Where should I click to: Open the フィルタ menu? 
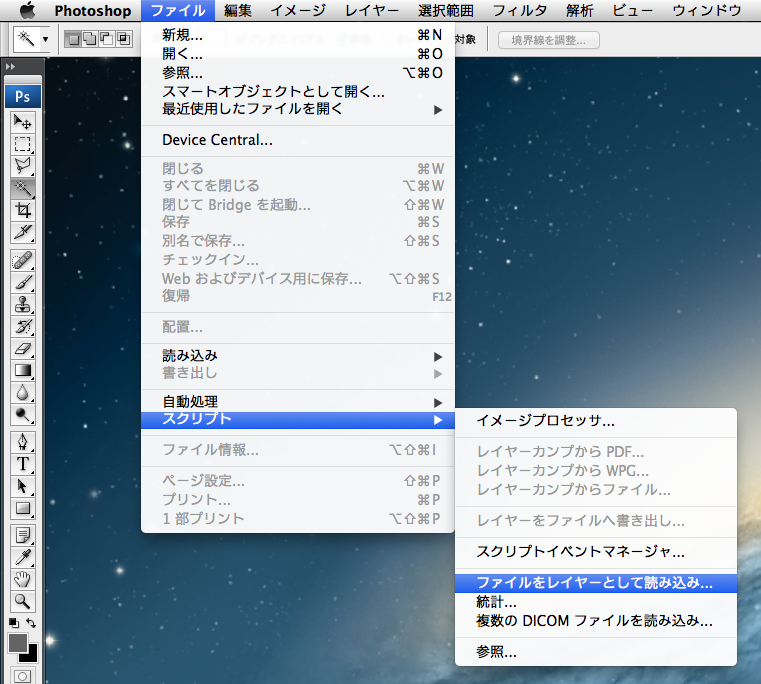pos(520,11)
